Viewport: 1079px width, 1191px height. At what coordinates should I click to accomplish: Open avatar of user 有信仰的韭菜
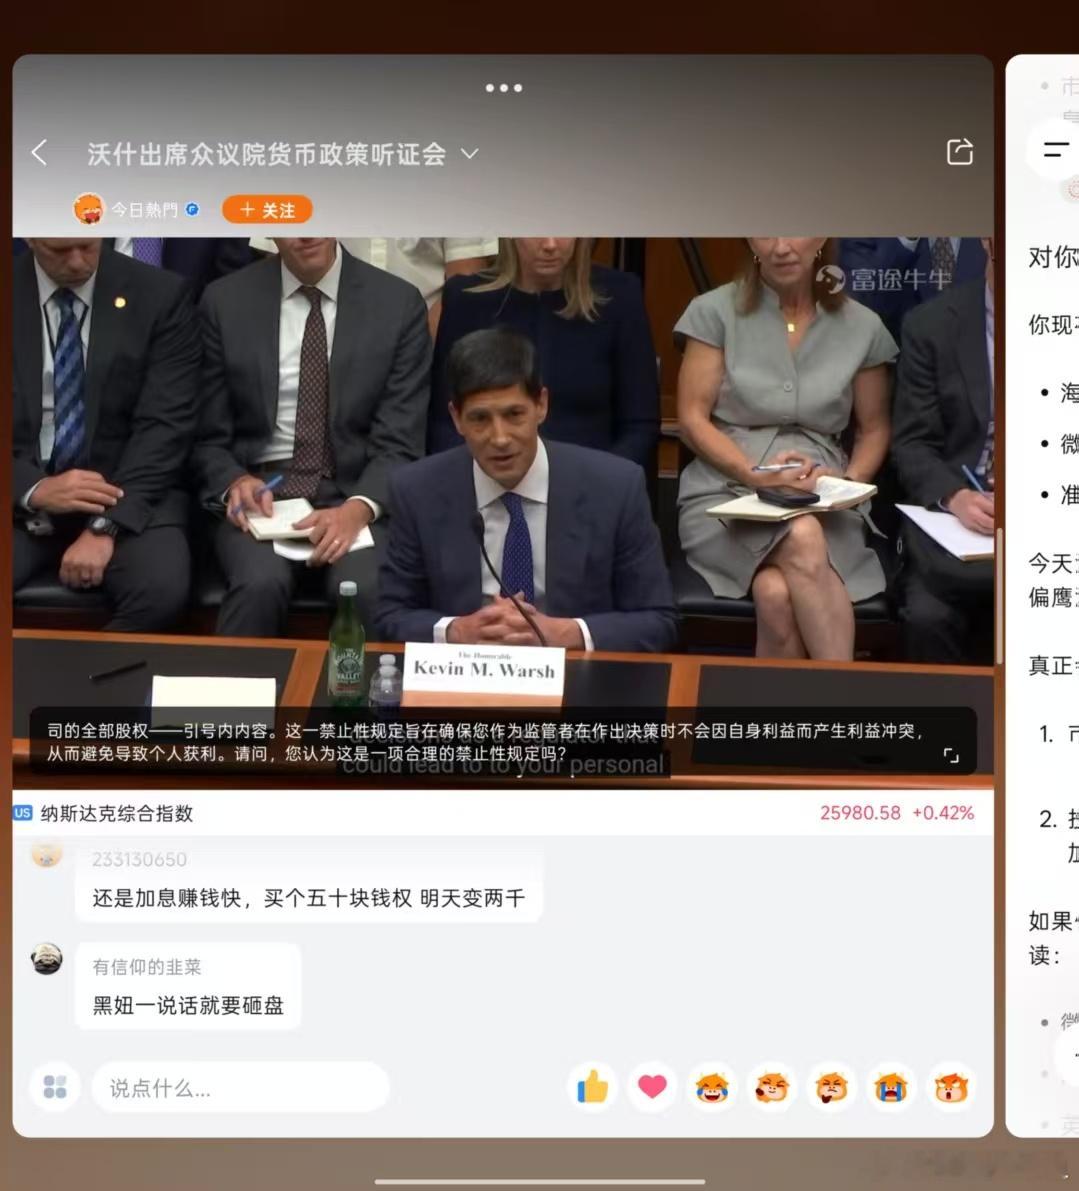tap(47, 959)
